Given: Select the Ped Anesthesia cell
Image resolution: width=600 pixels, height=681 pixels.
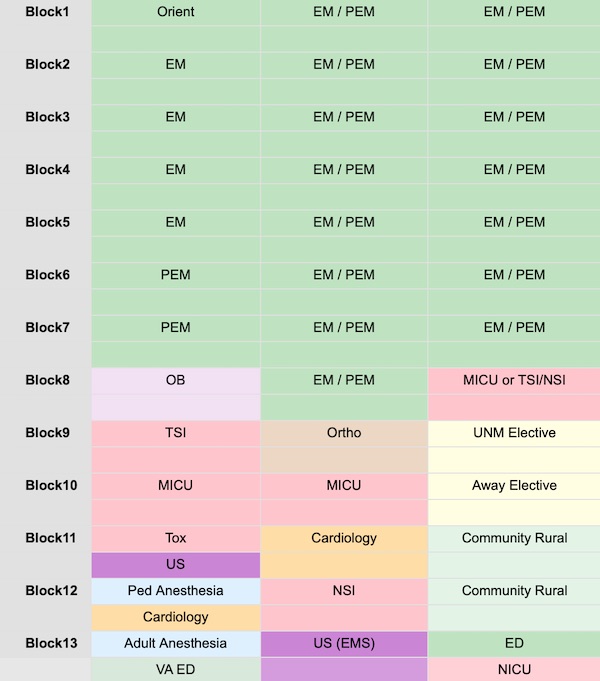Looking at the screenshot, I should pyautogui.click(x=176, y=591).
